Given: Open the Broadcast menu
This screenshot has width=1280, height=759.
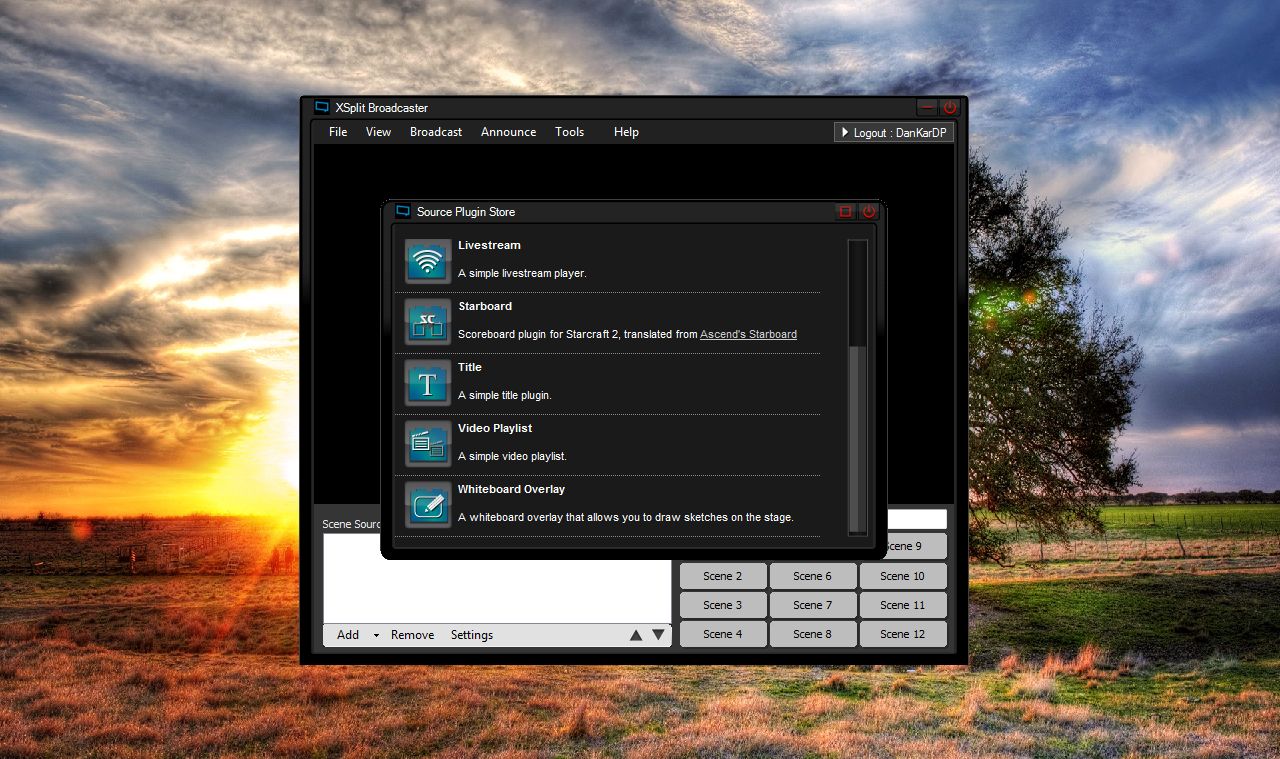Looking at the screenshot, I should tap(436, 132).
